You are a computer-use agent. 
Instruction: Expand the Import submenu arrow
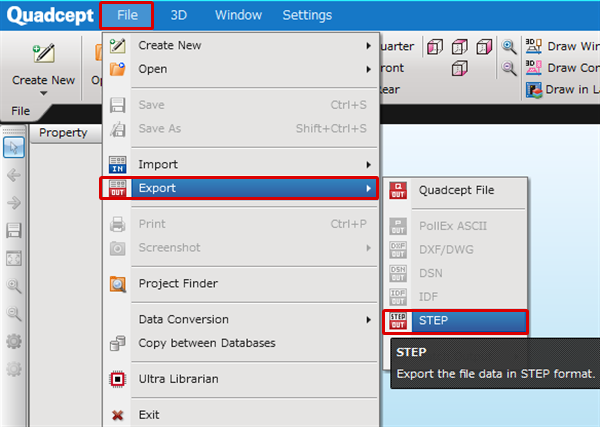coord(368,165)
